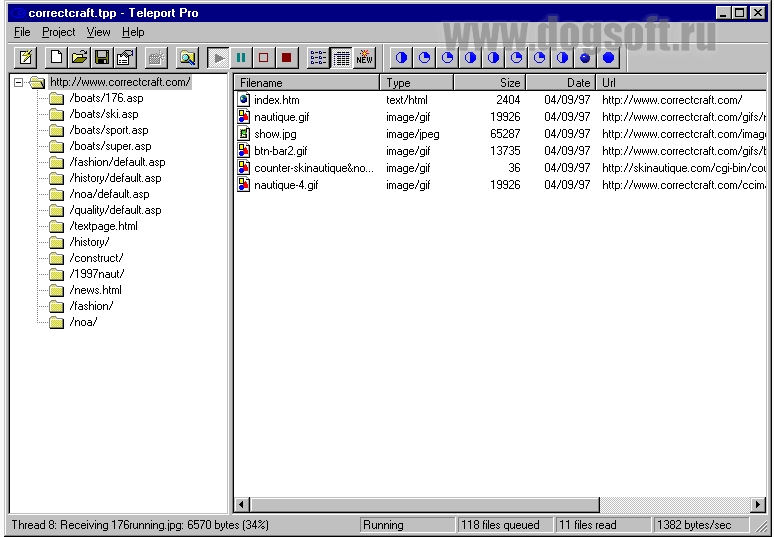Click the btn-bar2.gif file icon
This screenshot has height=537, width=774.
coord(244,151)
